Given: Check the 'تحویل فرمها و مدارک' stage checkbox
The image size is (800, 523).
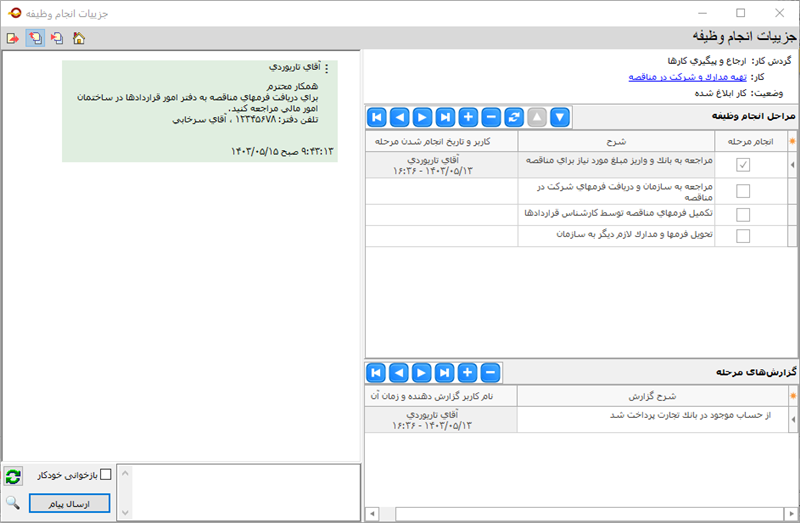Looking at the screenshot, I should [743, 236].
